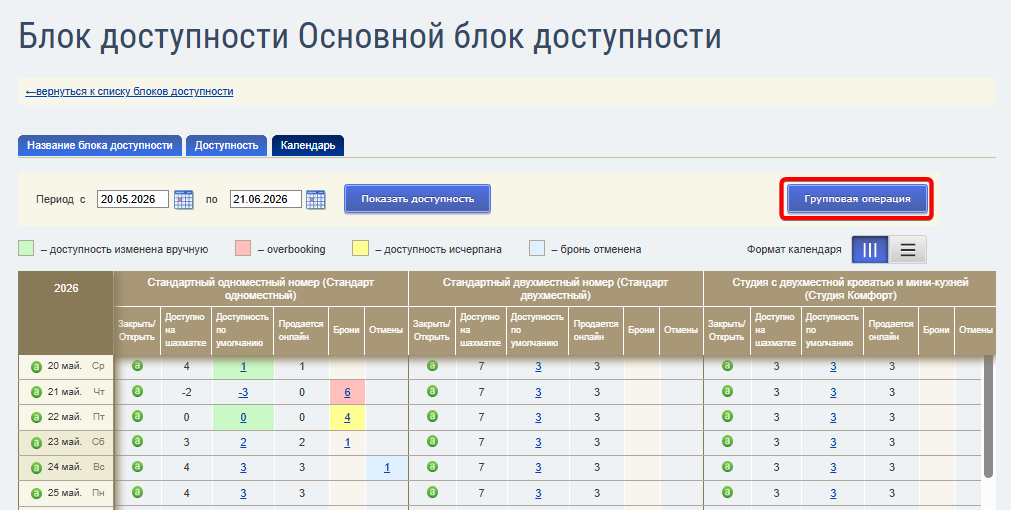Click the green status icon beside date 25 май
Screen dimensions: 1011x510
[37, 493]
